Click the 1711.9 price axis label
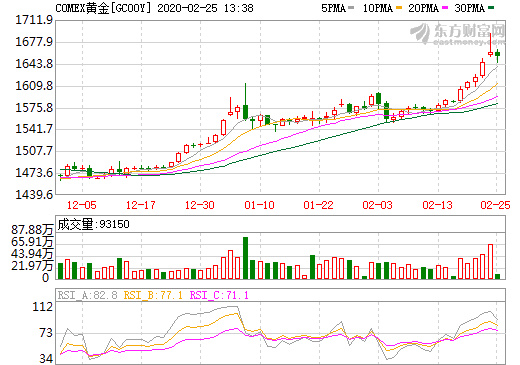This screenshot has height=365, width=520. pyautogui.click(x=34, y=20)
